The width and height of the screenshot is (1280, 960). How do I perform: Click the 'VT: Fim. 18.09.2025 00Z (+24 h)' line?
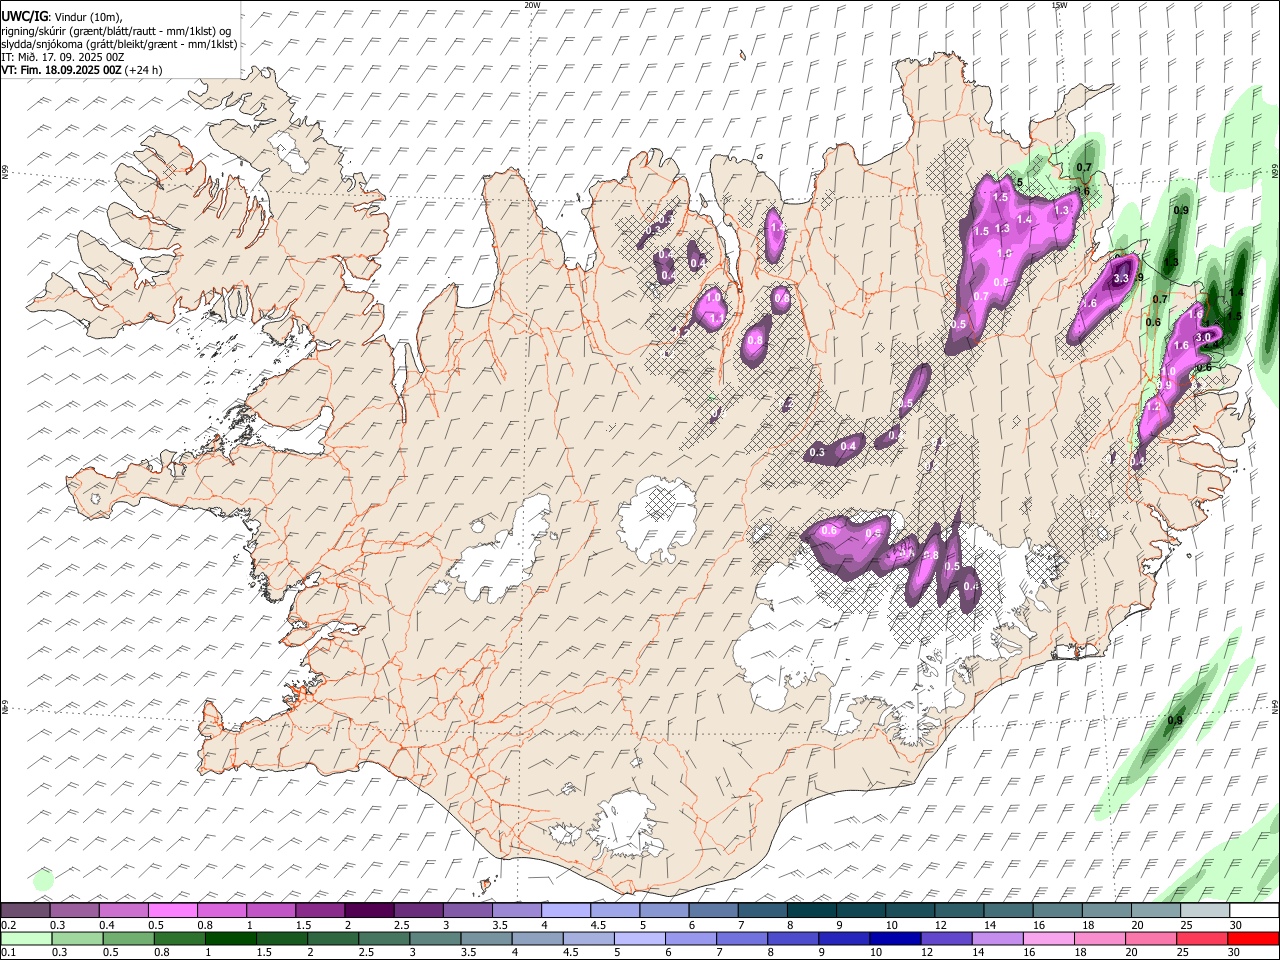point(82,70)
